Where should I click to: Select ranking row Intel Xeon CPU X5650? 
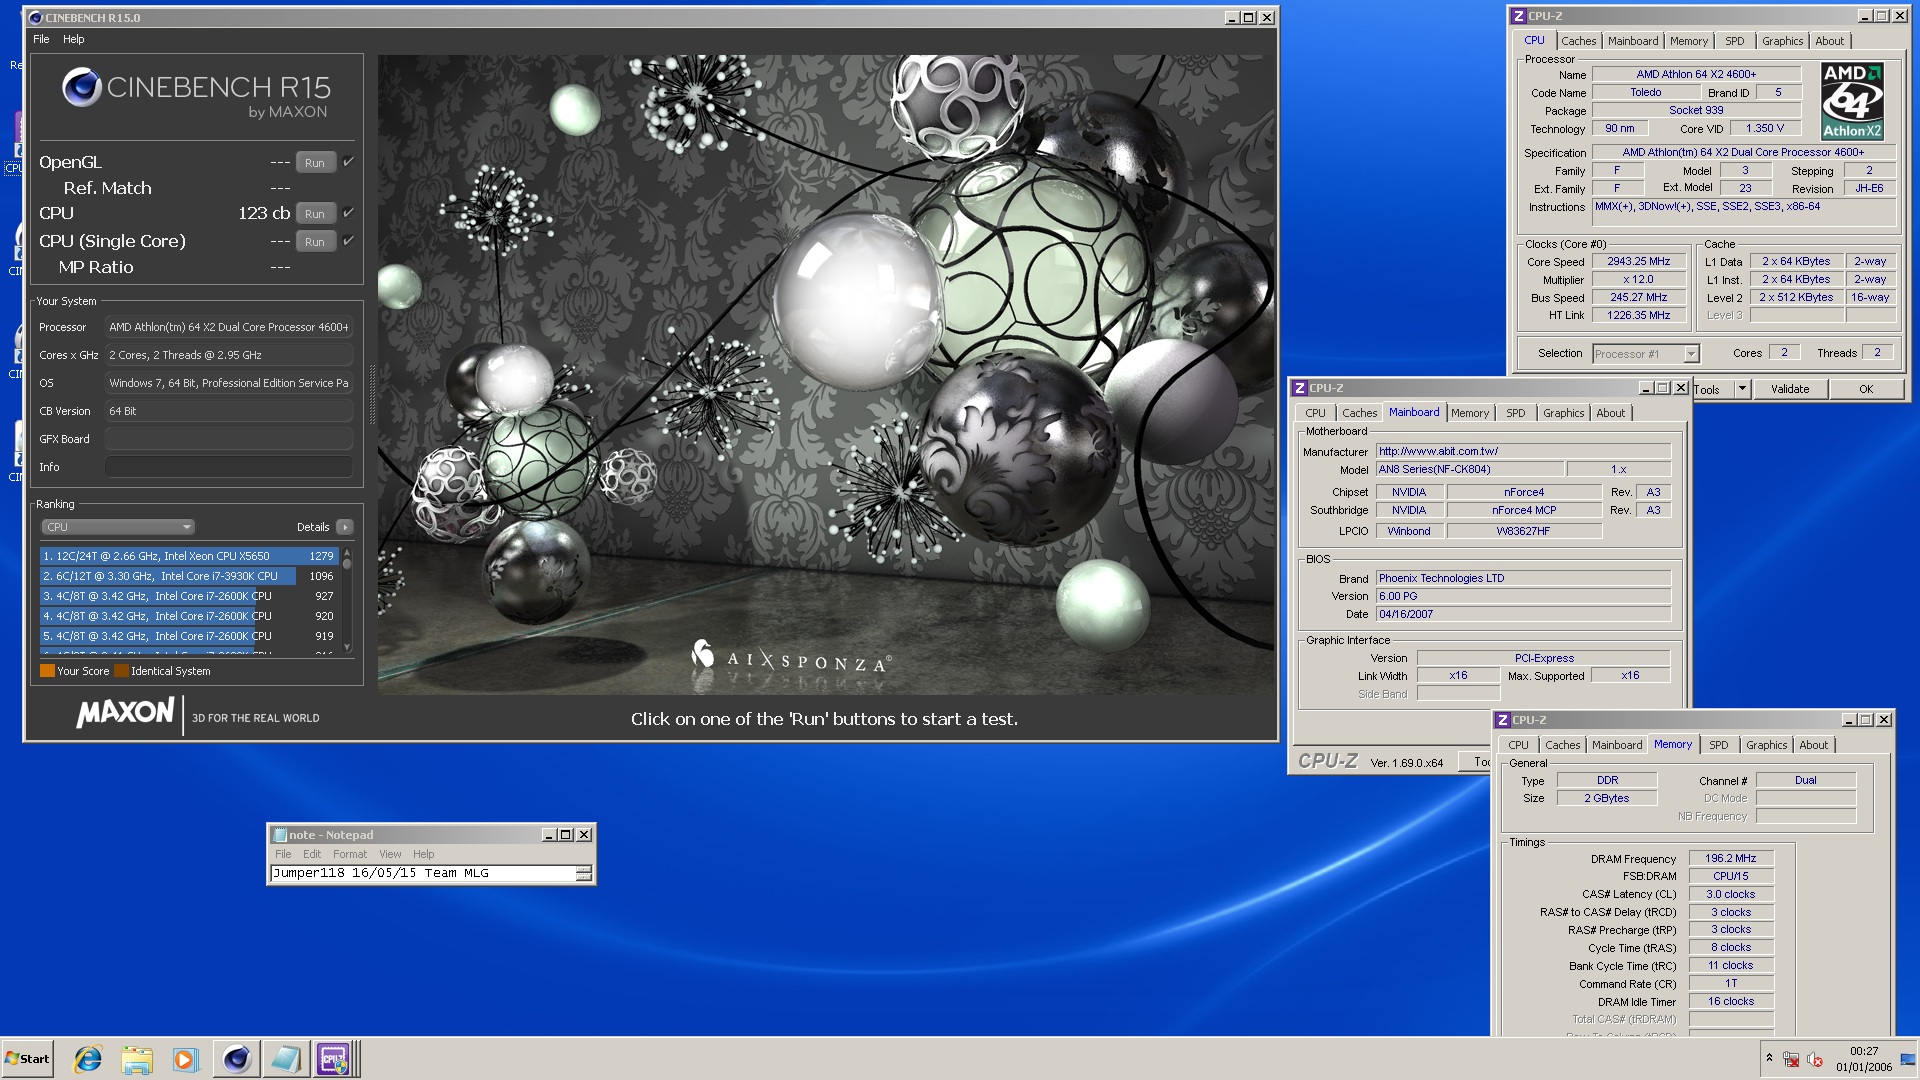[188, 556]
